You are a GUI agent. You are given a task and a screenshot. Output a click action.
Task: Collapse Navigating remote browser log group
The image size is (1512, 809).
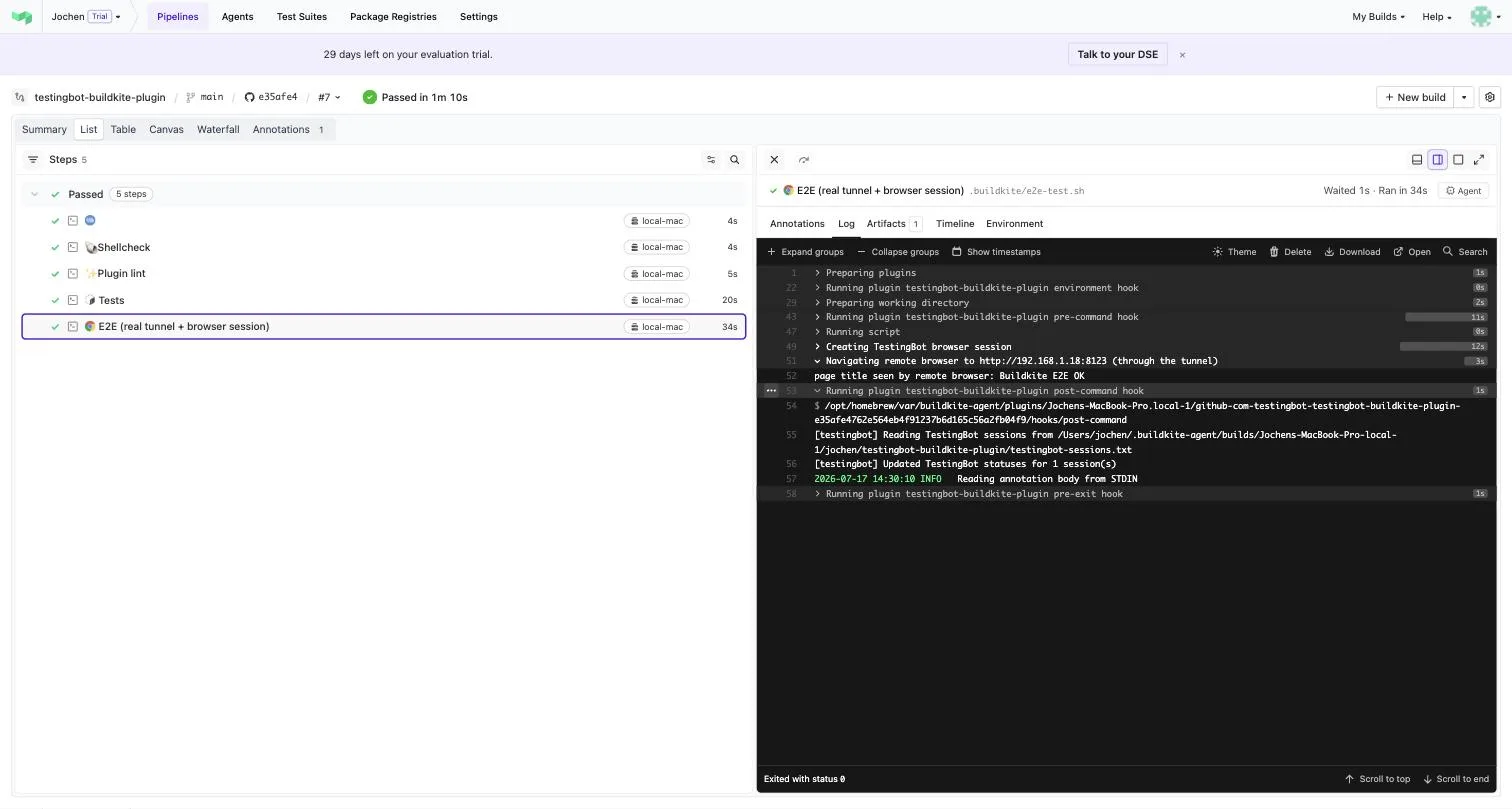[x=817, y=361]
